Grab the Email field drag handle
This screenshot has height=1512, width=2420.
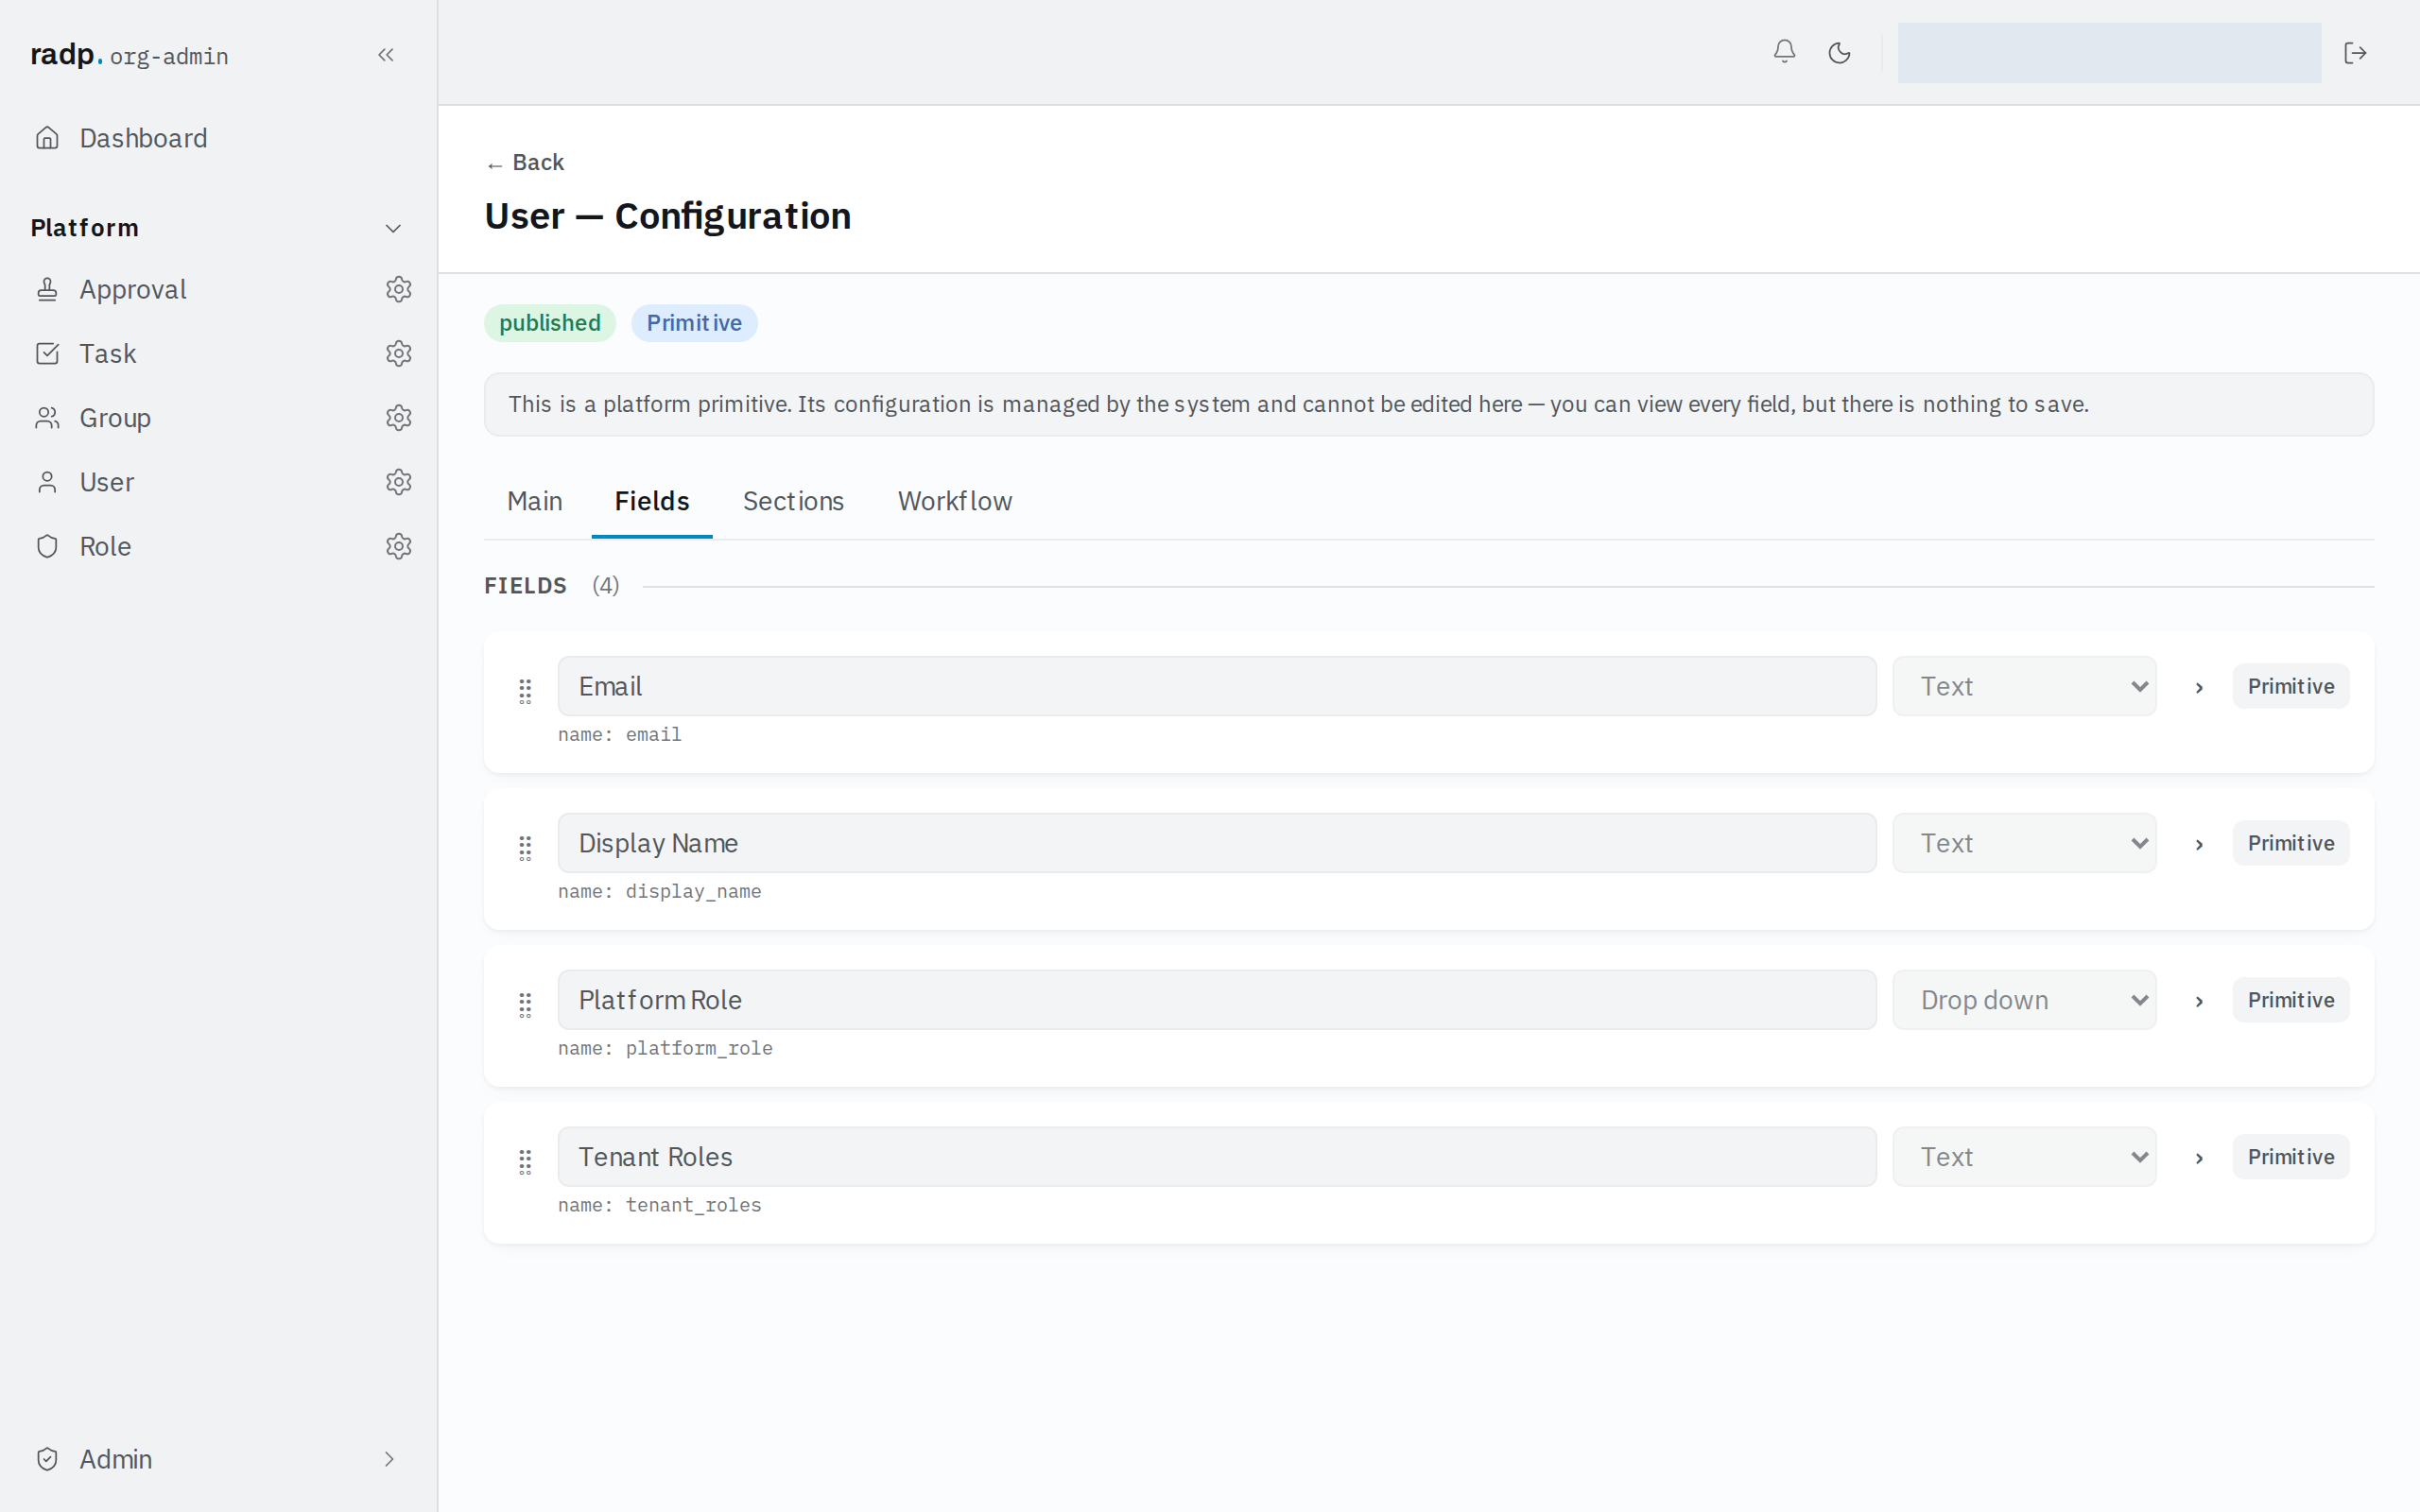tap(525, 691)
